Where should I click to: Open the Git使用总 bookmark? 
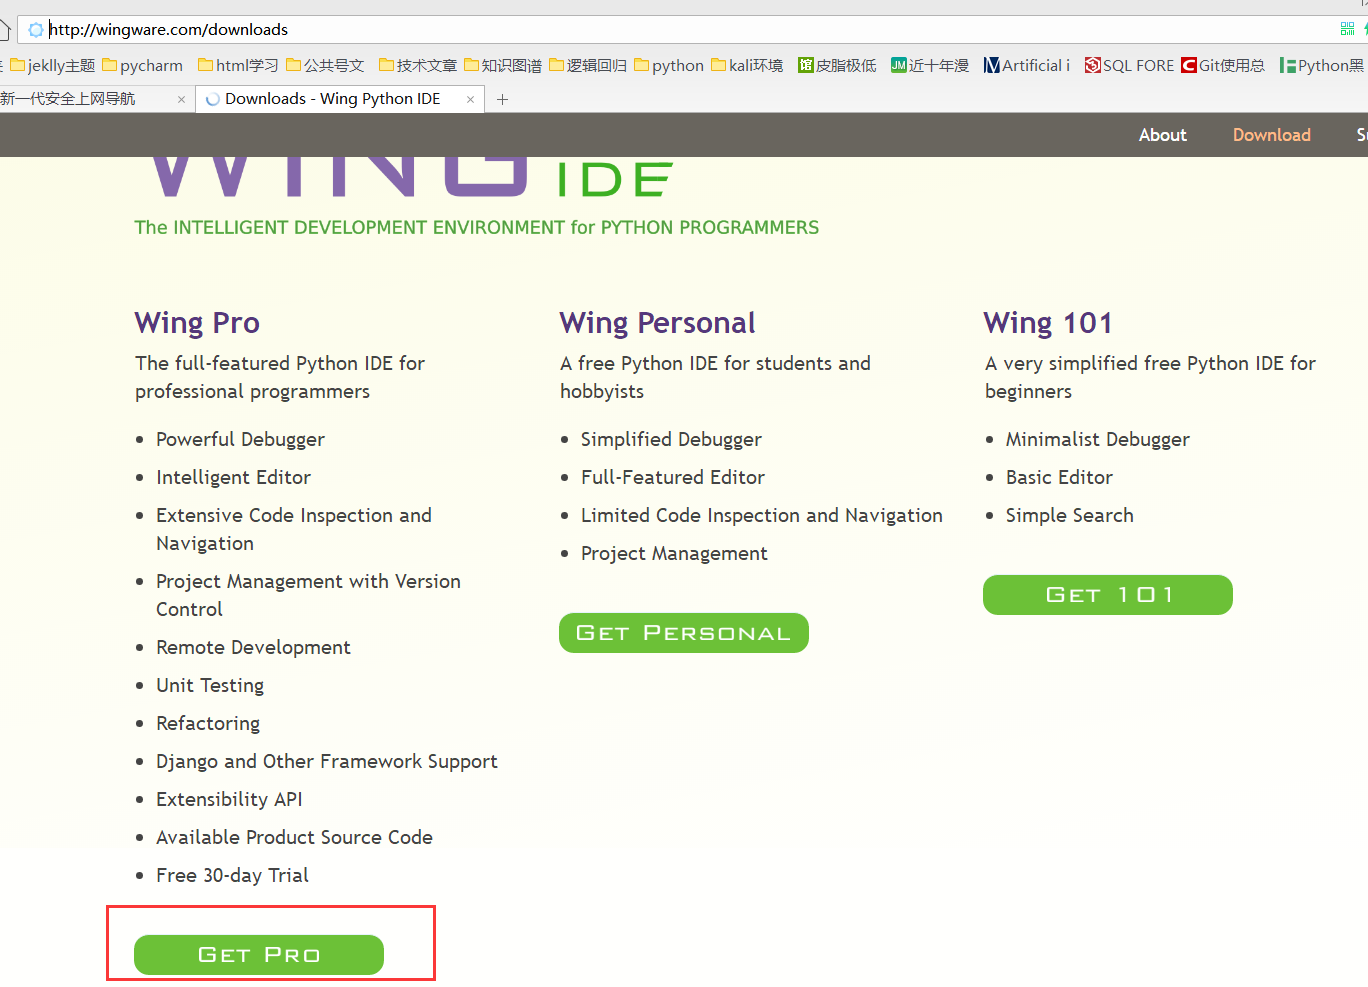pyautogui.click(x=1223, y=66)
